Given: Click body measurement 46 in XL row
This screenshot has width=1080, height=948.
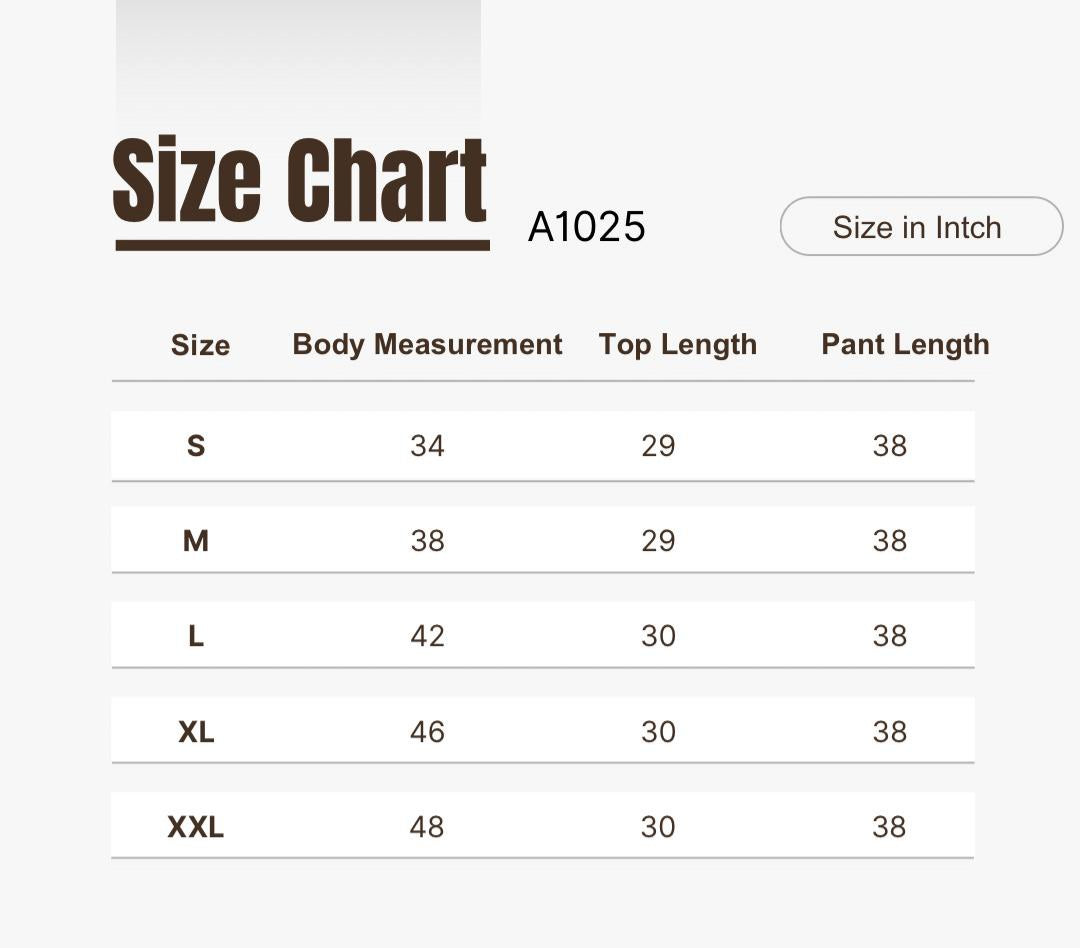Looking at the screenshot, I should tap(427, 732).
